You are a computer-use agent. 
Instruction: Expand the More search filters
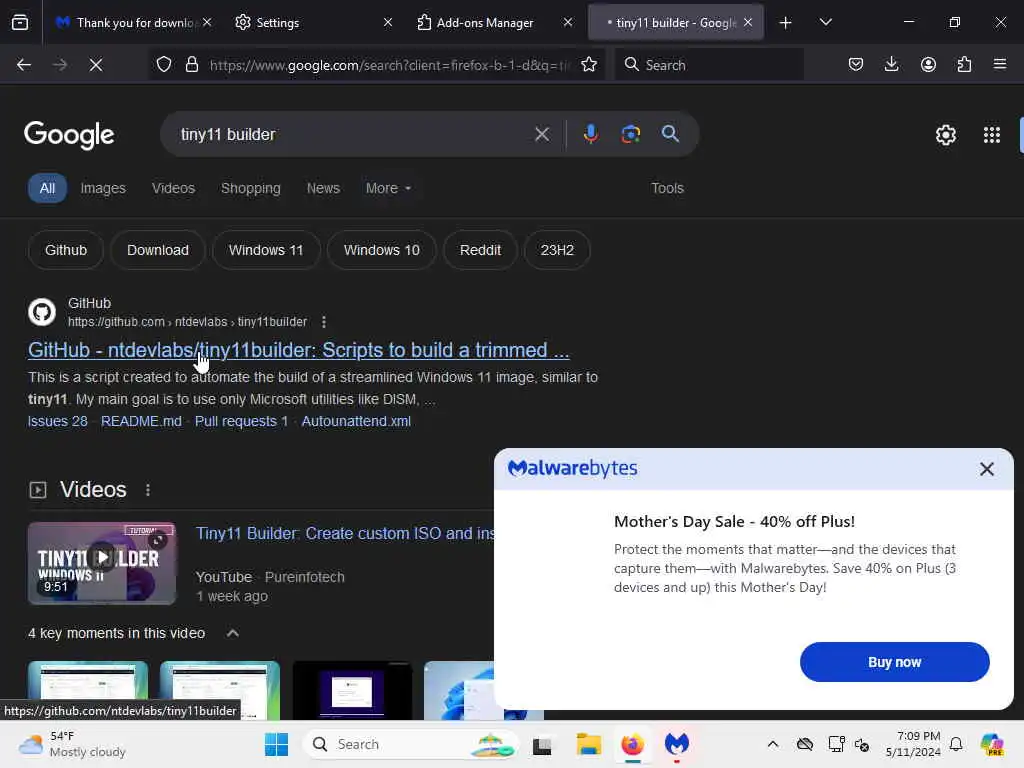click(388, 188)
